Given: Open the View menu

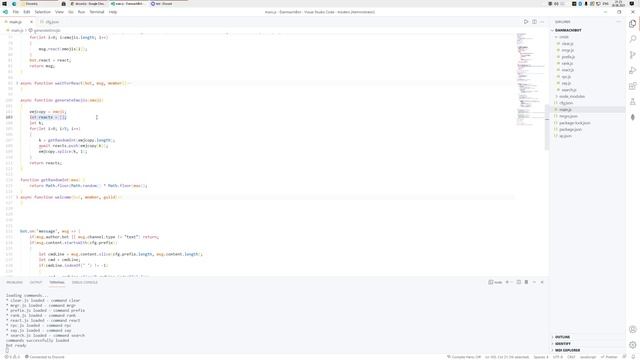Looking at the screenshot, I should click(59, 12).
